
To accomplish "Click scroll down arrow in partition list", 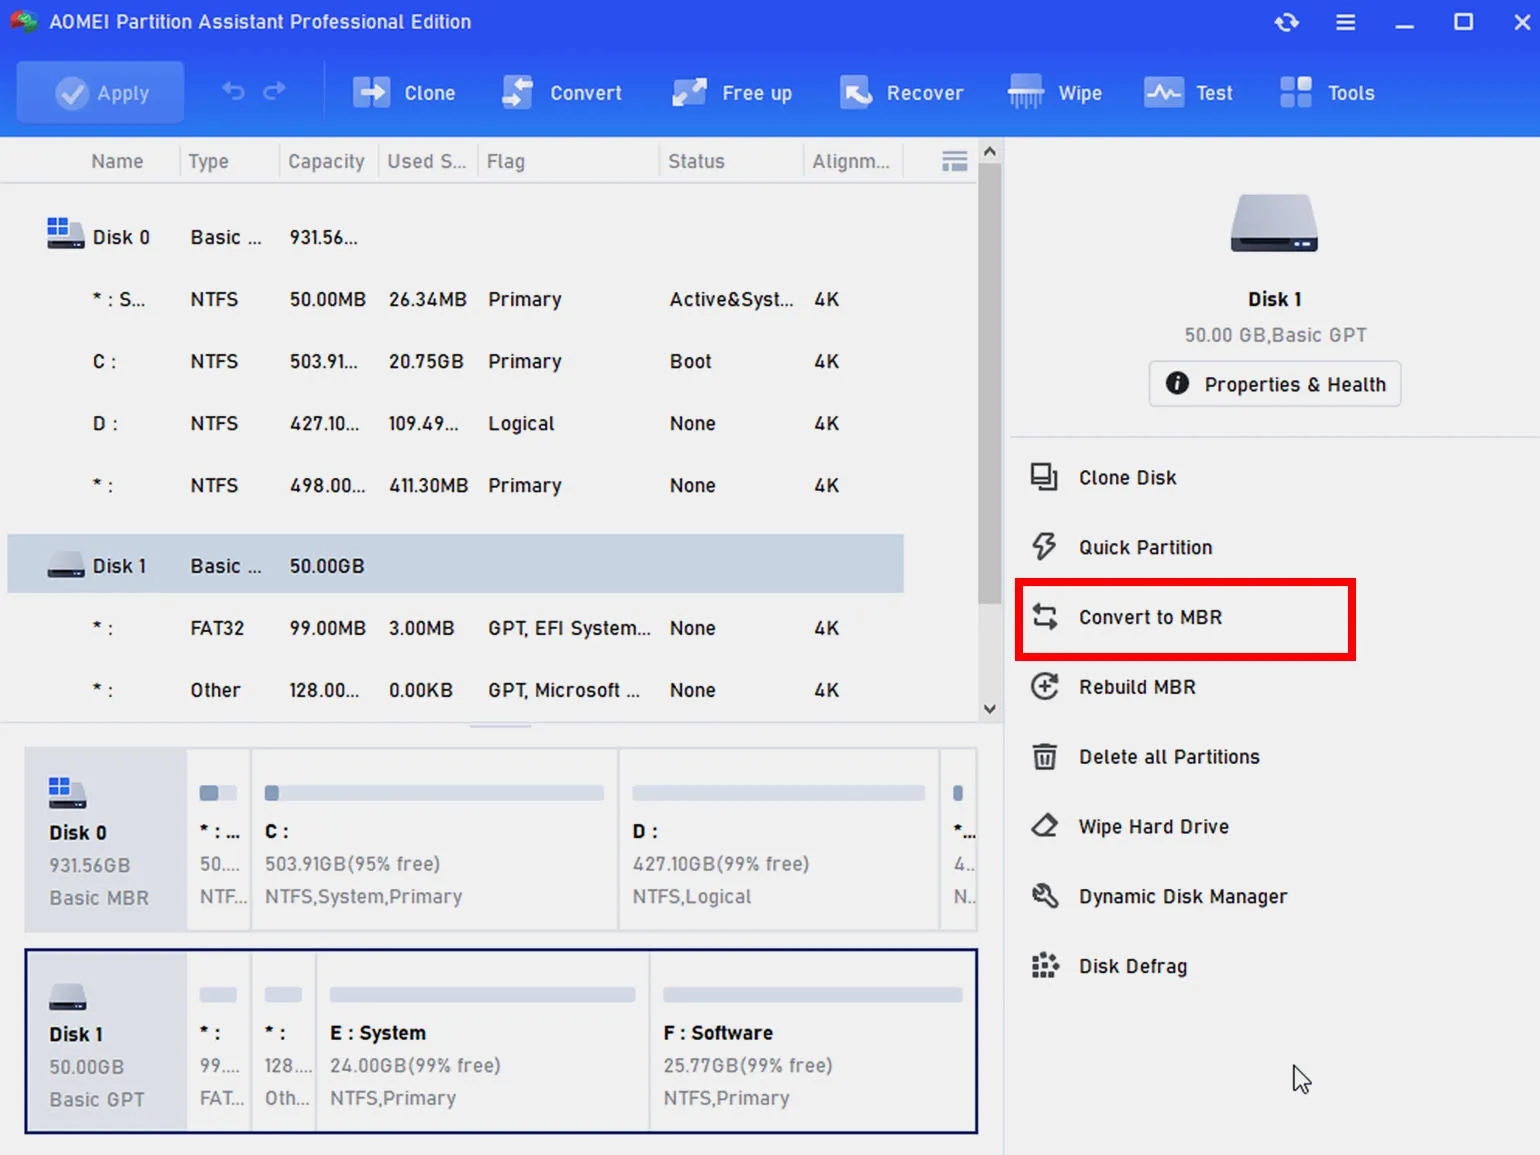I will click(989, 709).
